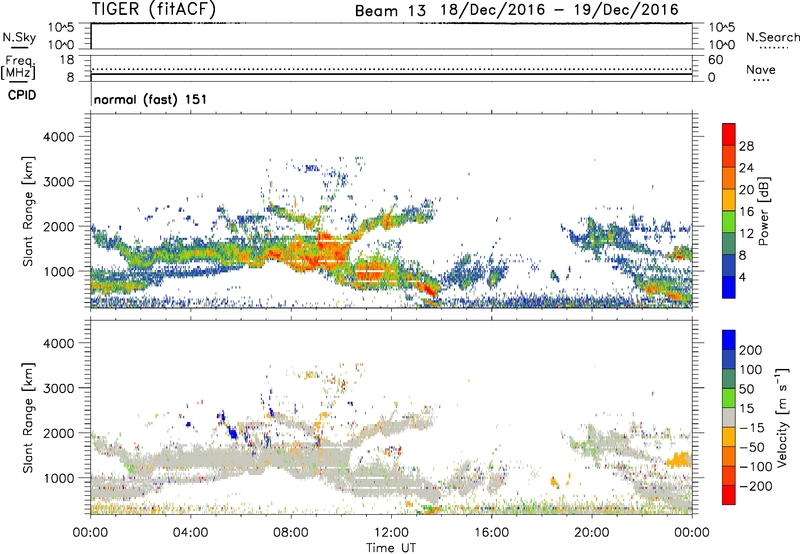
Task: Click the "08:00" time axis label
Action: point(291,533)
